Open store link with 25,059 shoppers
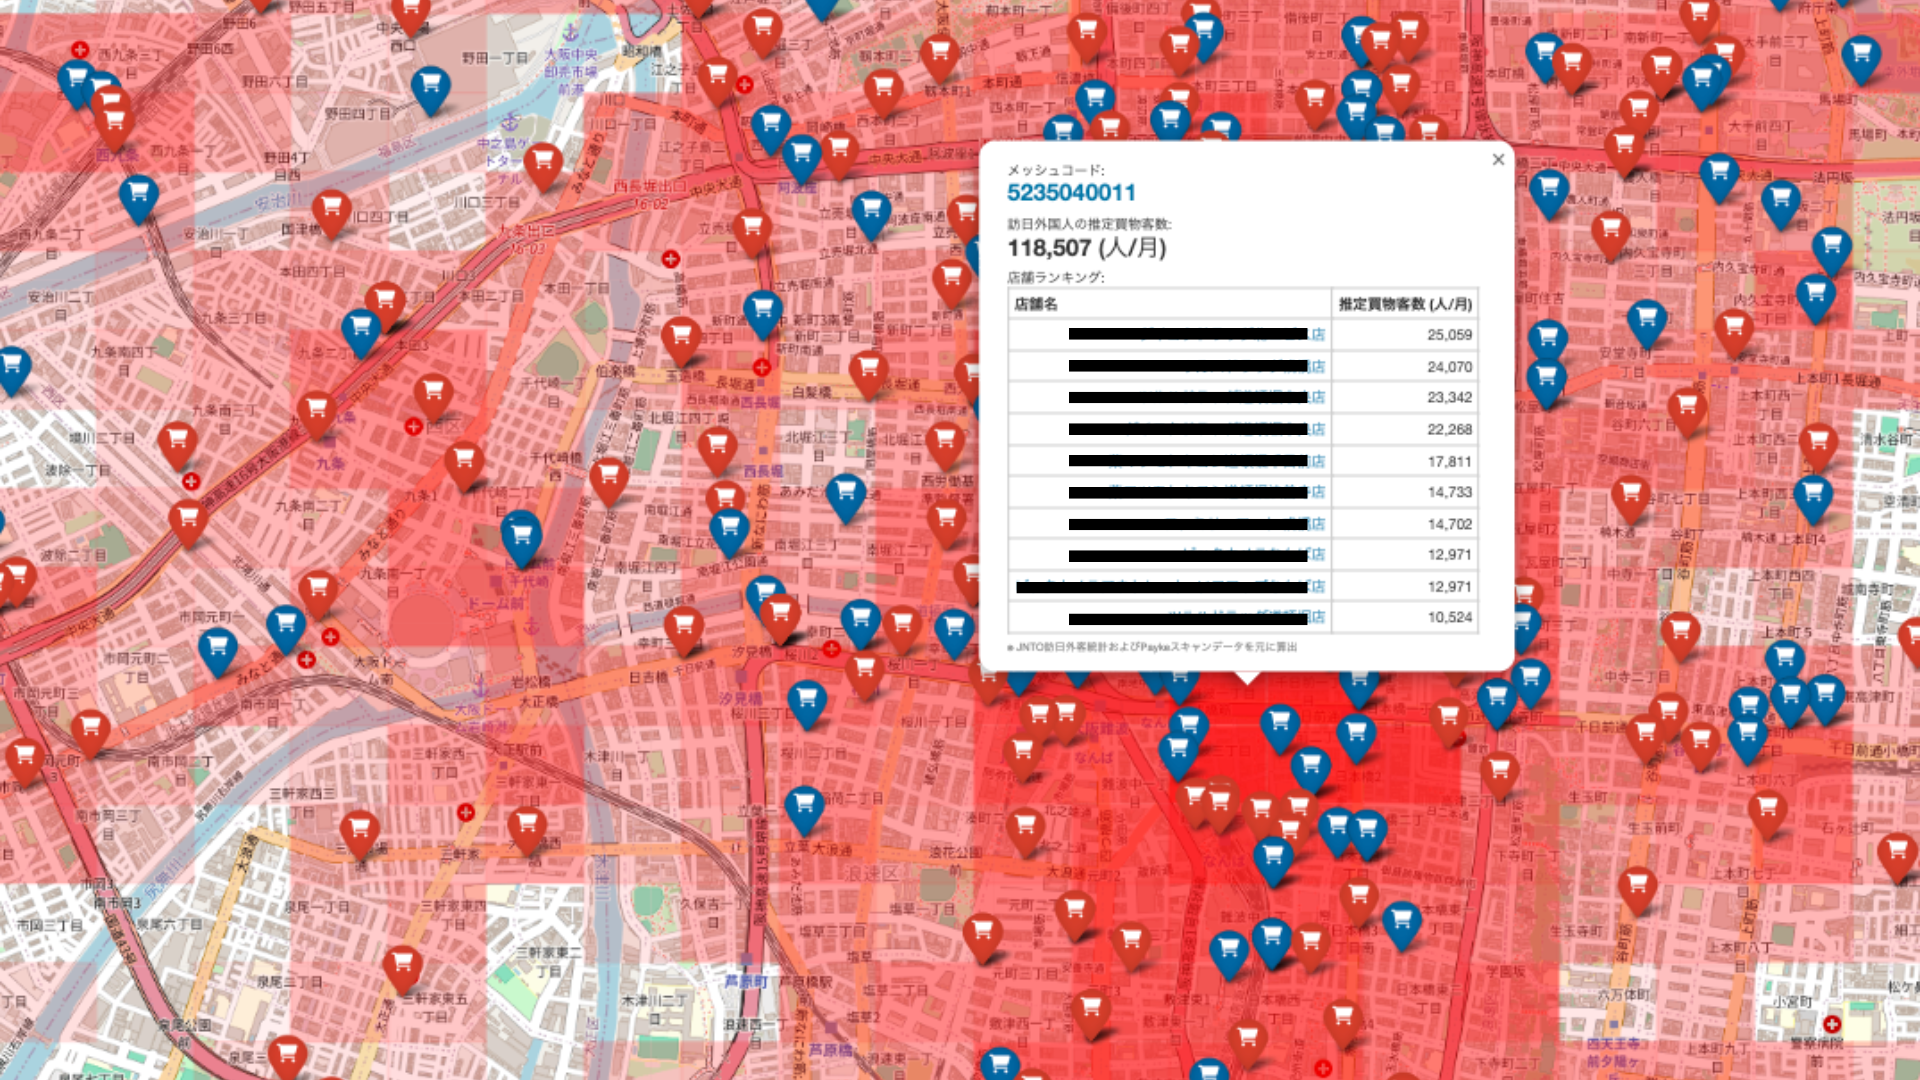This screenshot has height=1080, width=1920. coord(1318,335)
